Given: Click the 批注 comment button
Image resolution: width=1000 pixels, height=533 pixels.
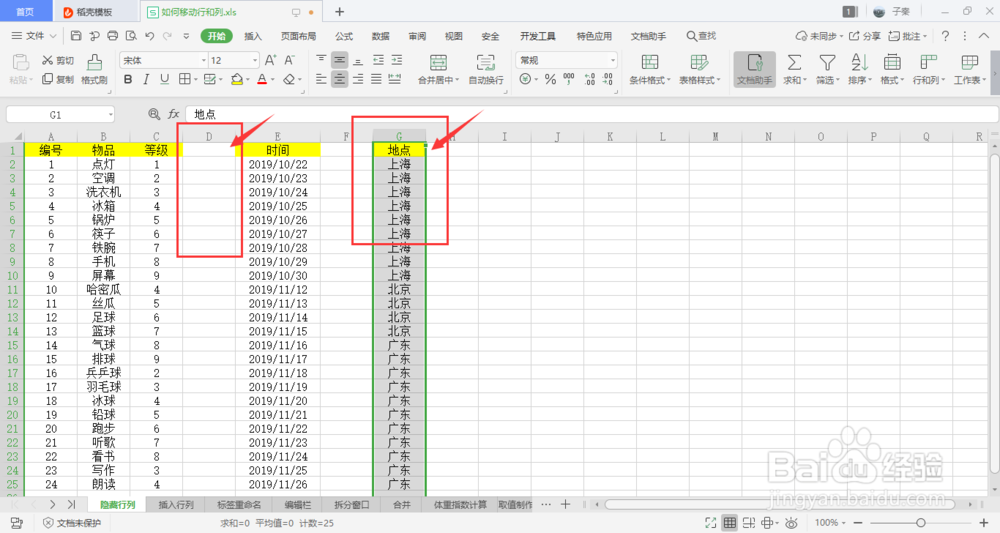Looking at the screenshot, I should (908, 36).
